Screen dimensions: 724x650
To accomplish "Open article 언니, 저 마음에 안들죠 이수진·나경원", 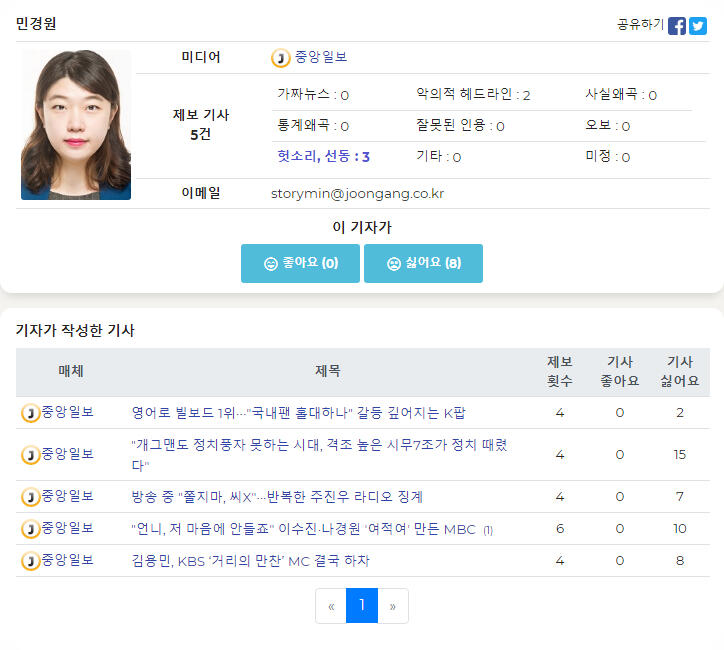I will pos(303,529).
